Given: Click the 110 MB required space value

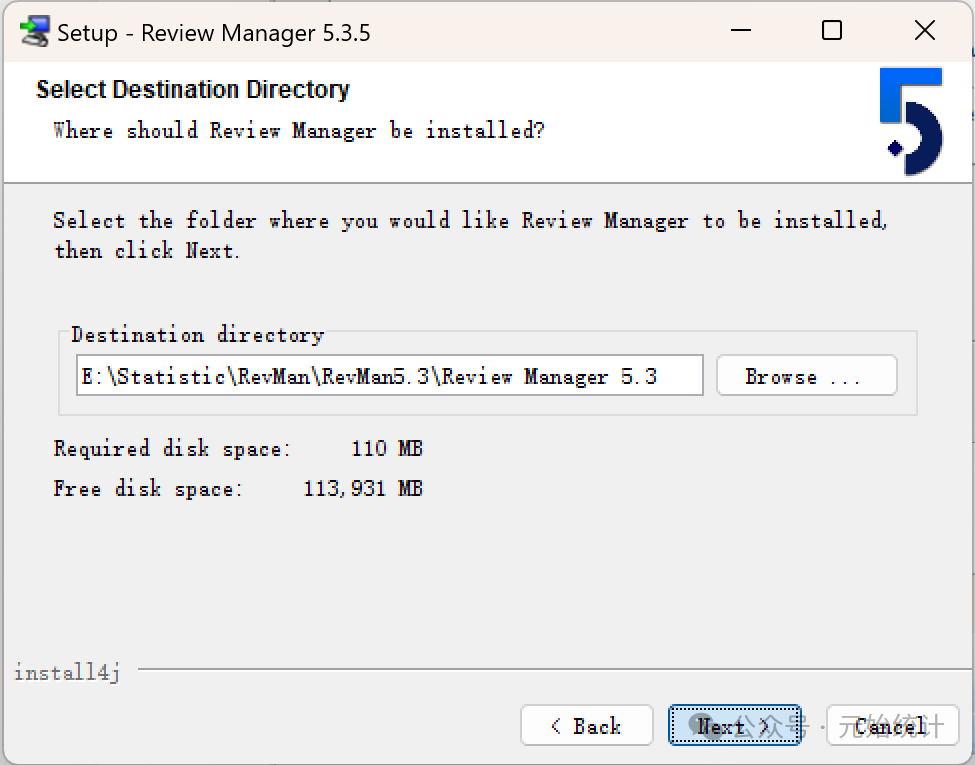Looking at the screenshot, I should (387, 448).
